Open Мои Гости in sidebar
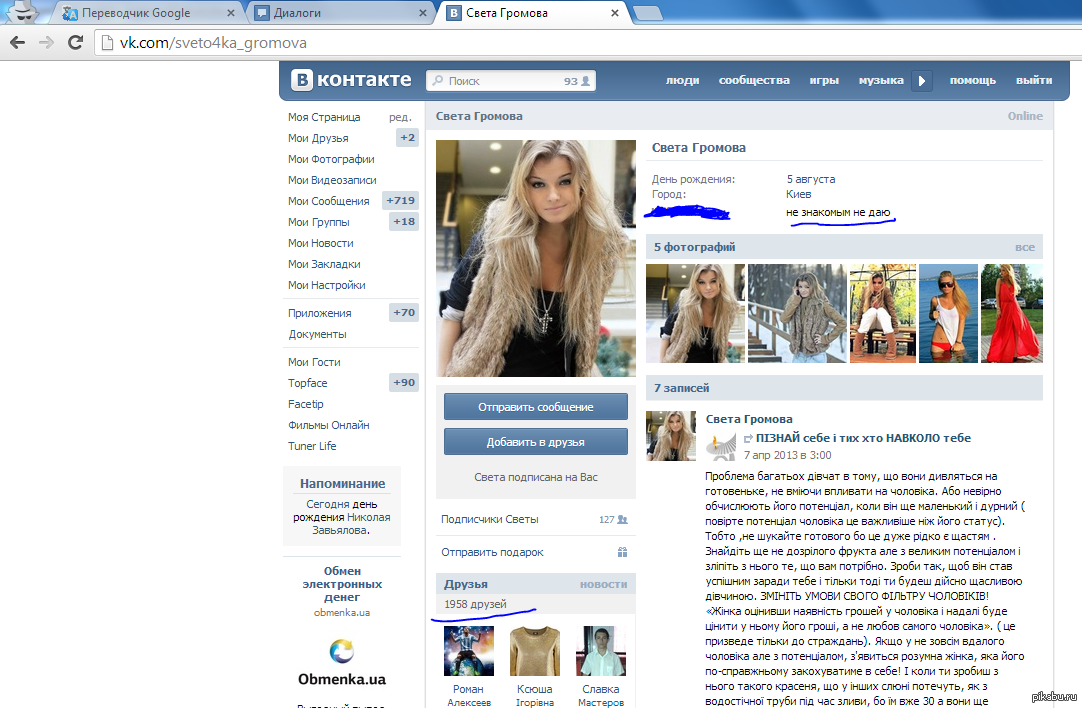Screen dimensions: 1082x708 point(314,362)
